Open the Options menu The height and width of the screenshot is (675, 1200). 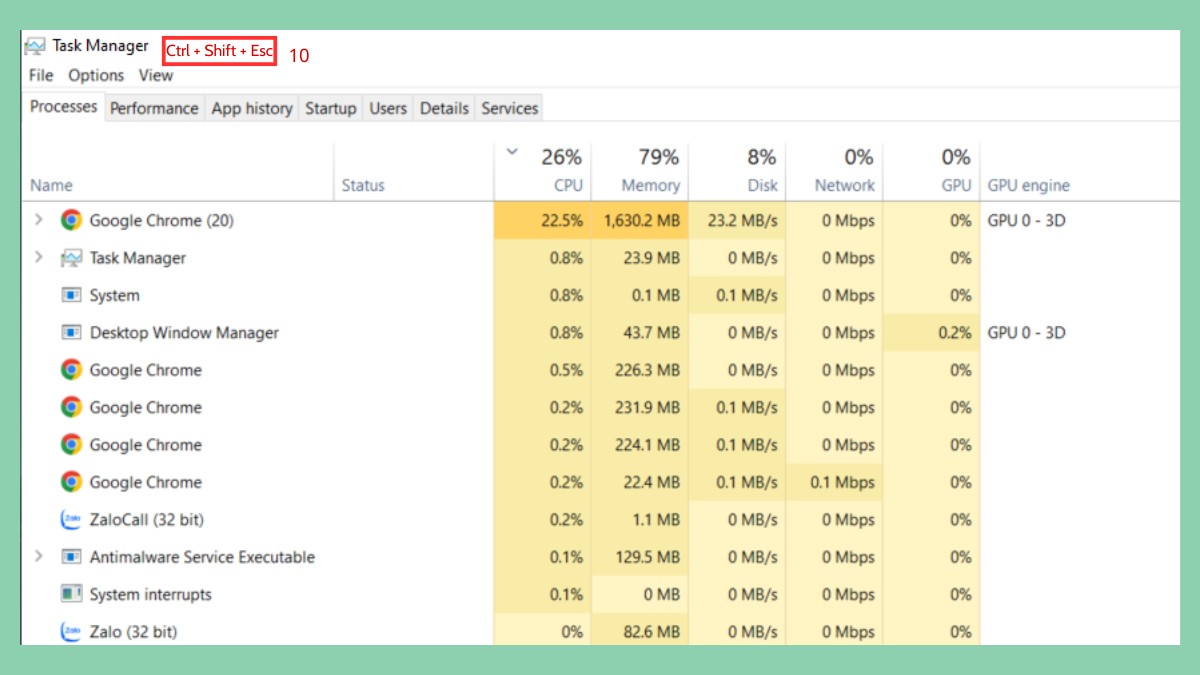95,75
